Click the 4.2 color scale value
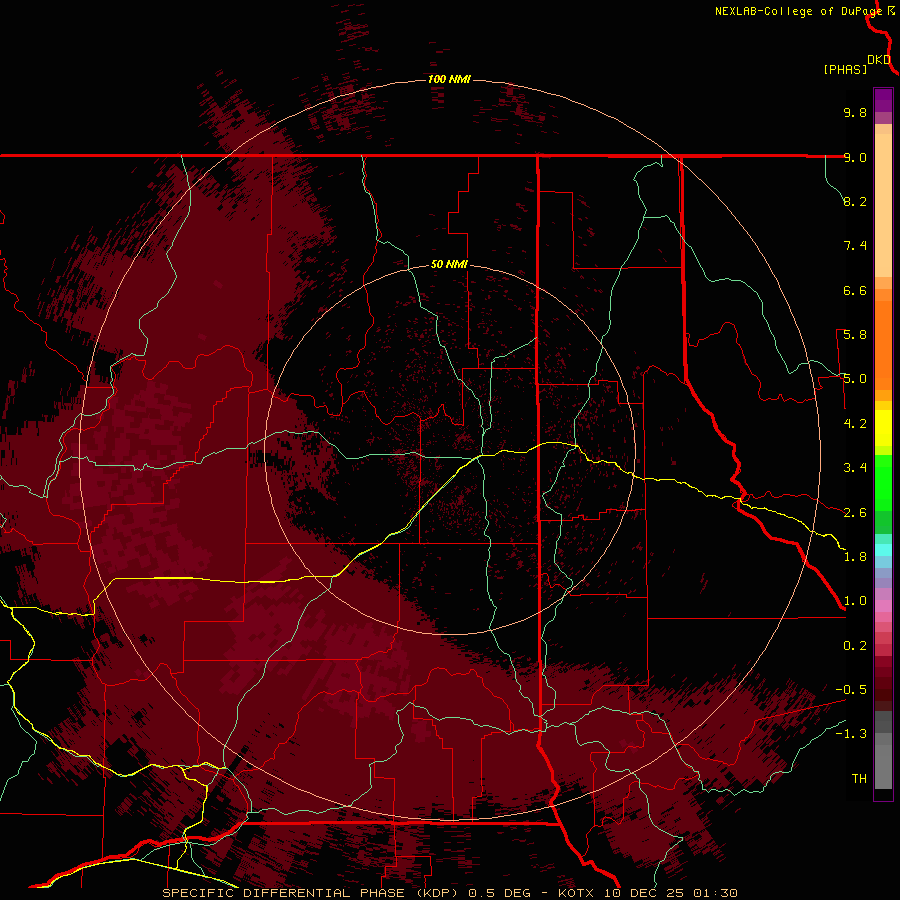This screenshot has width=900, height=900. point(855,424)
